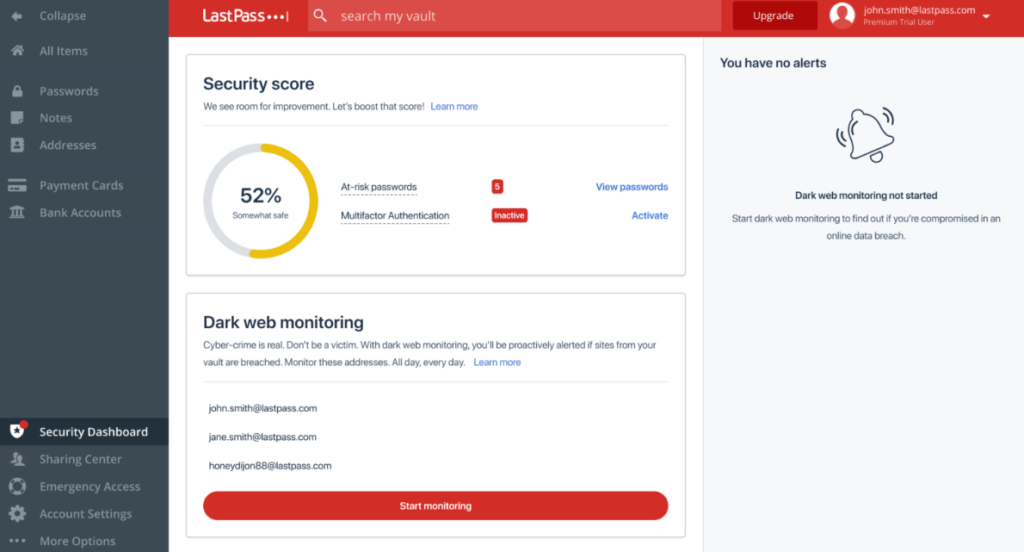Open Learn more link under Security score
The height and width of the screenshot is (552, 1024).
(x=454, y=106)
